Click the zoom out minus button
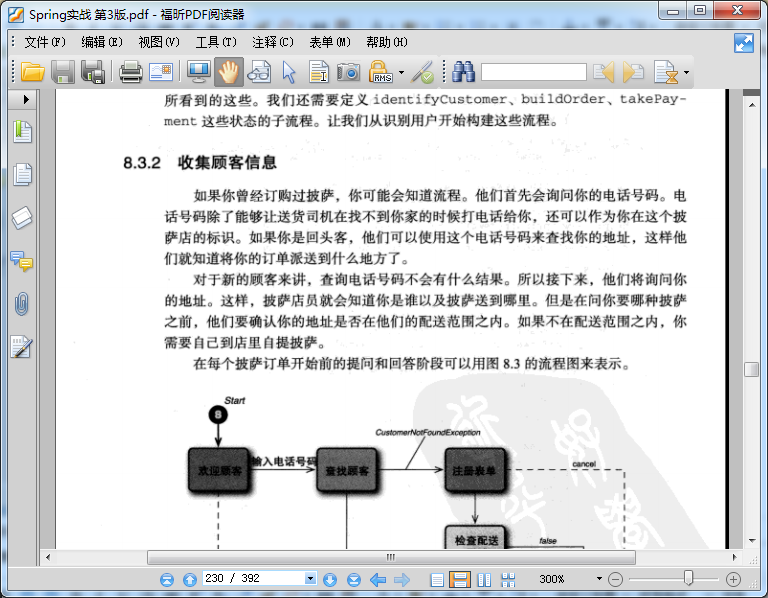 tap(615, 580)
